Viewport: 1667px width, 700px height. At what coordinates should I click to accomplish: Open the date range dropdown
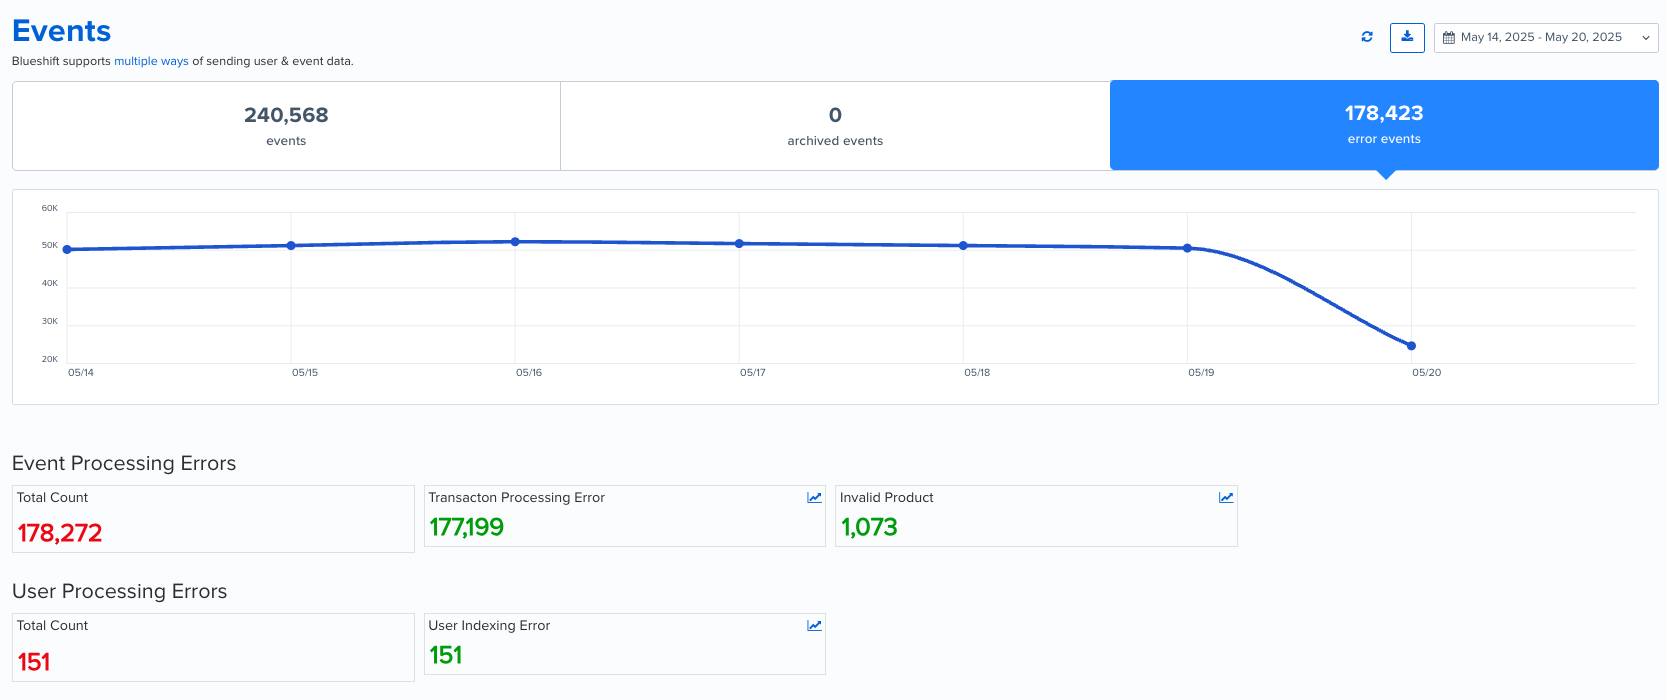(x=1546, y=38)
